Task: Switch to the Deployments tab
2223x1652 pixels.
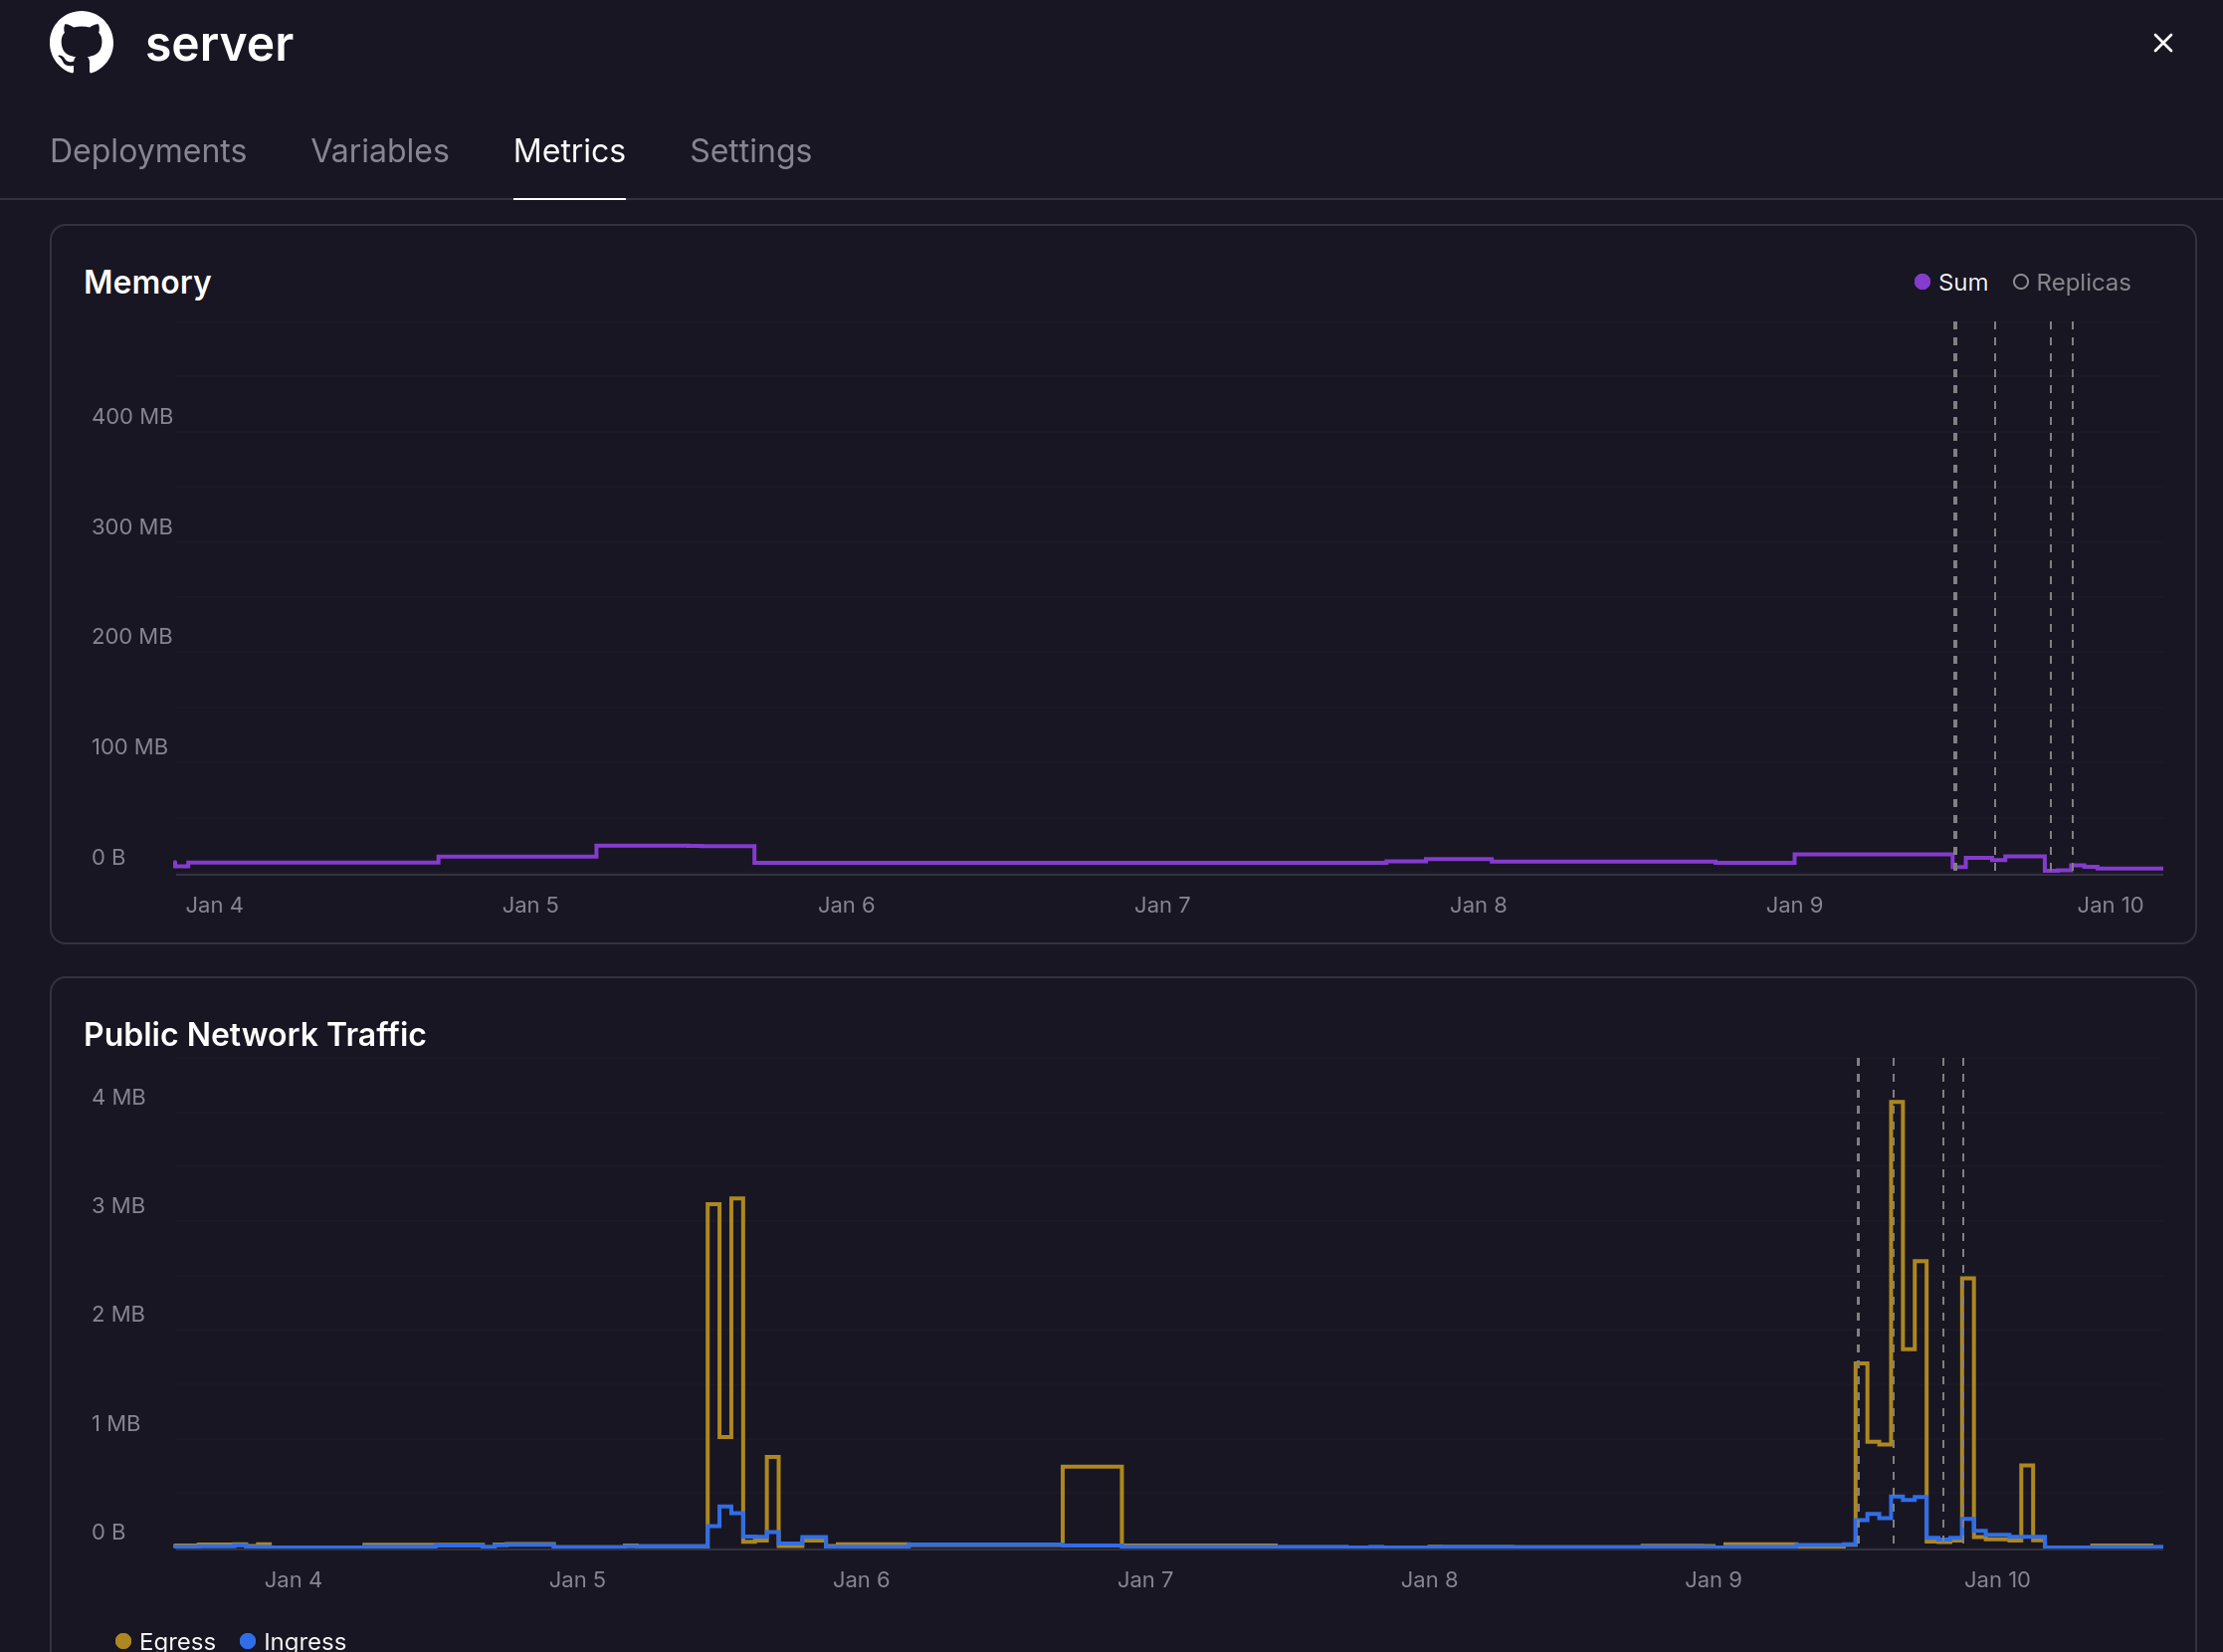Action: (148, 151)
